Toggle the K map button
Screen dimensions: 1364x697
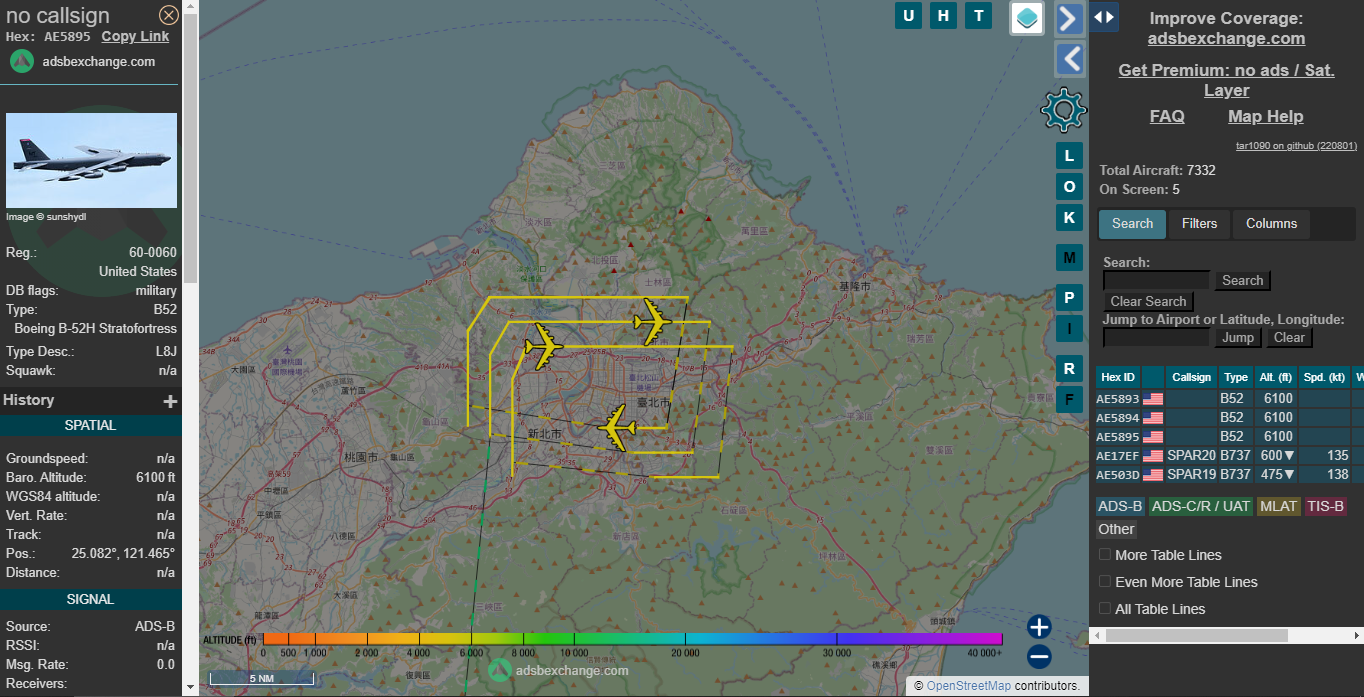(1069, 218)
